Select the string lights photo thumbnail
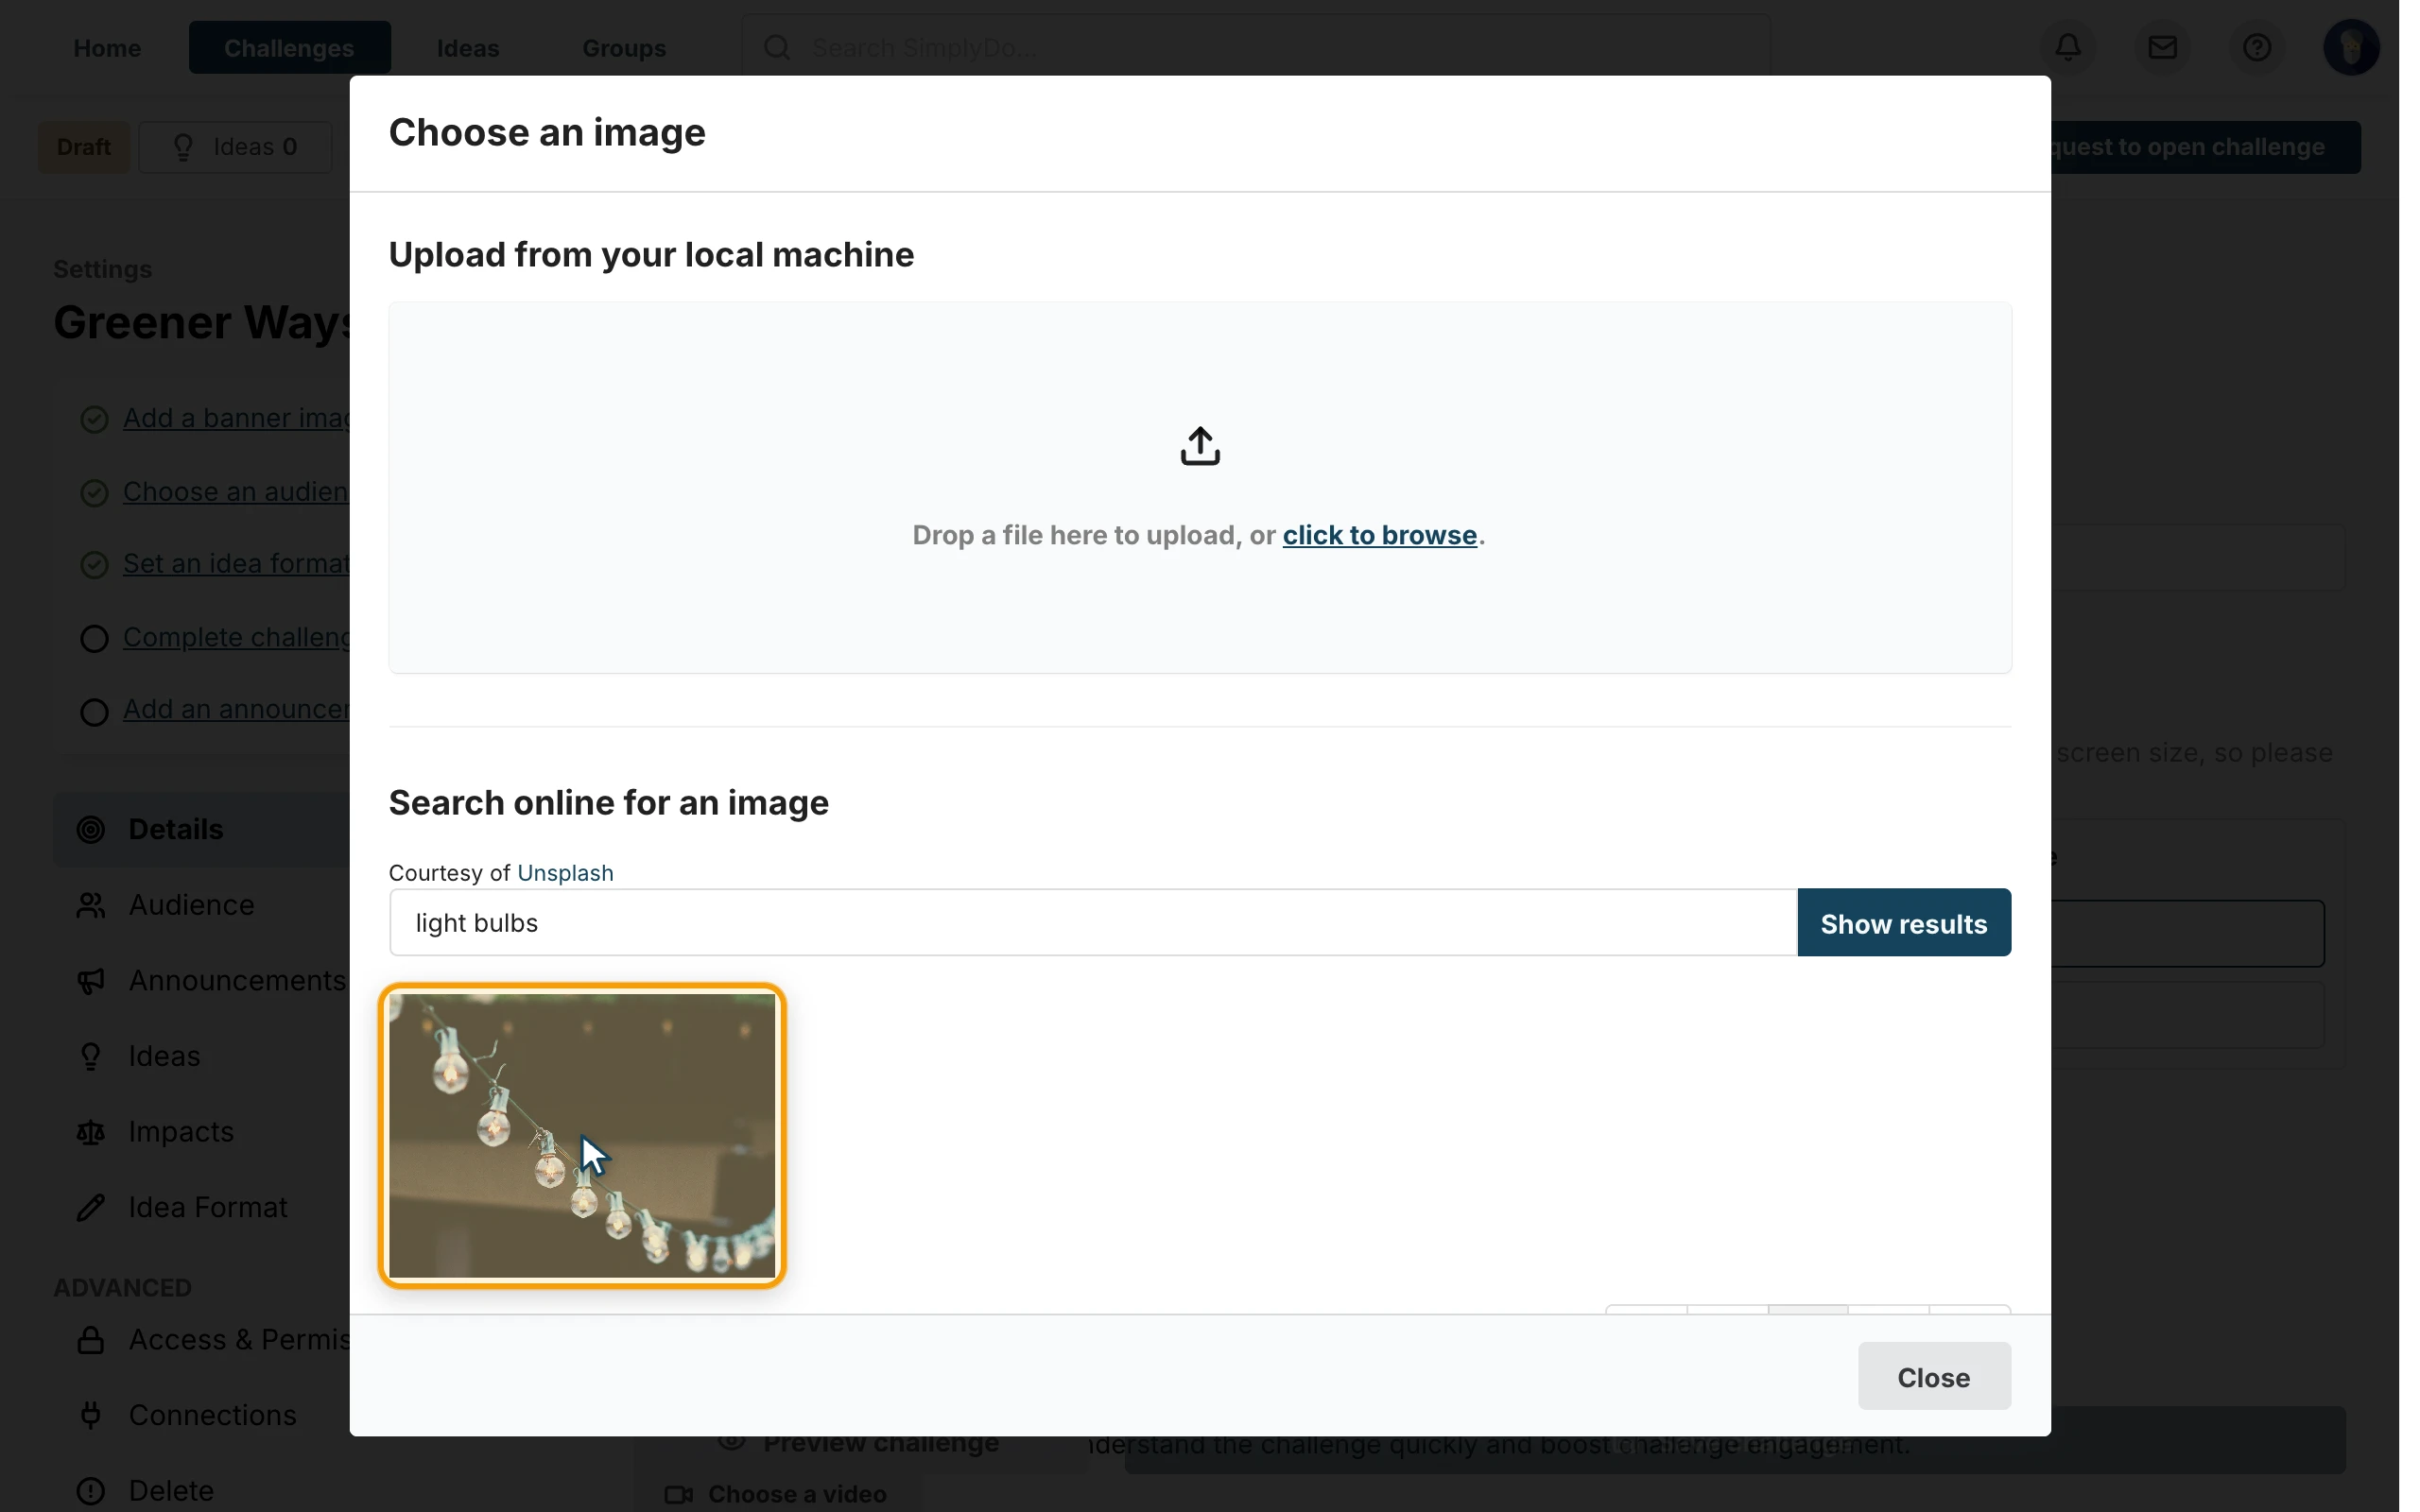The width and height of the screenshot is (2420, 1512). (581, 1135)
